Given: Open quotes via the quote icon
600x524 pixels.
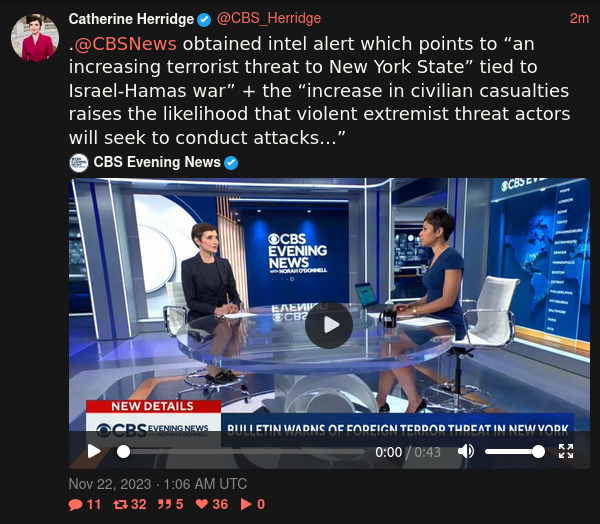Looking at the screenshot, I should click(x=165, y=504).
